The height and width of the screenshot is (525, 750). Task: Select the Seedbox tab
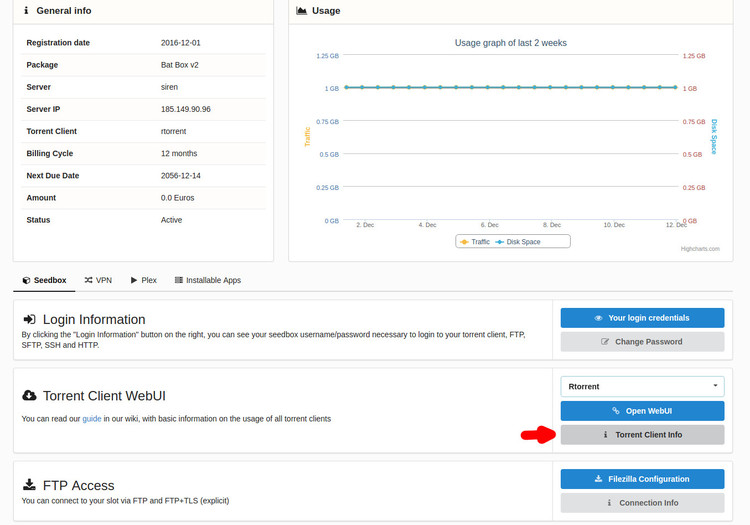(44, 280)
